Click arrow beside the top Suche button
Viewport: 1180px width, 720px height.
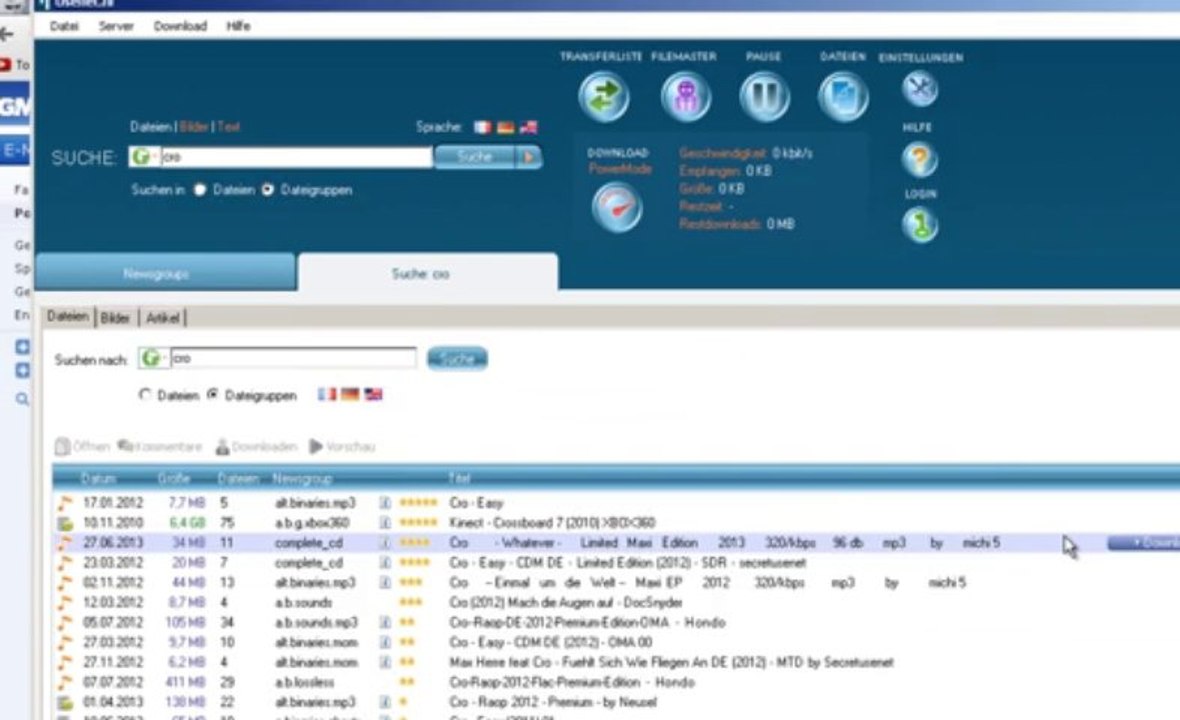pyautogui.click(x=529, y=157)
